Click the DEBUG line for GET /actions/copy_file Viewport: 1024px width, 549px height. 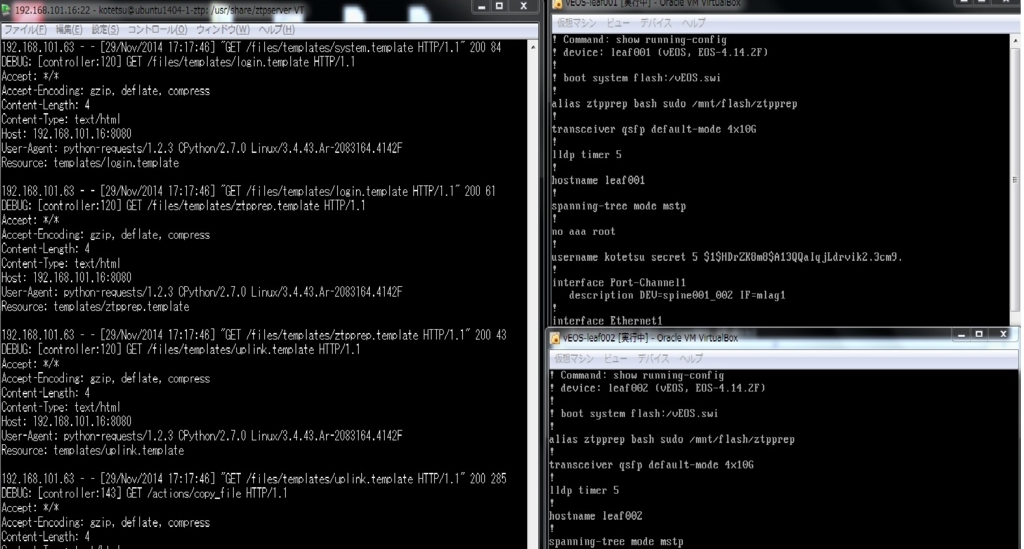[144, 493]
